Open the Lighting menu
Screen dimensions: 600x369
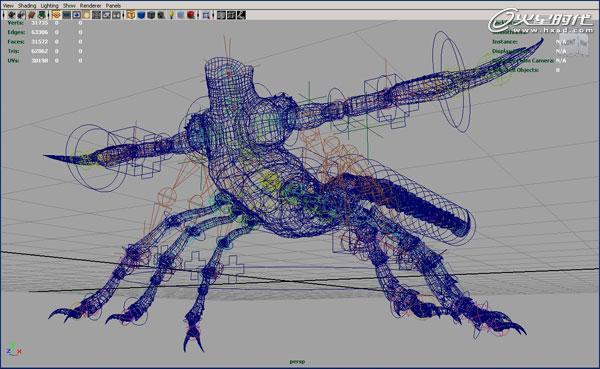click(x=49, y=5)
